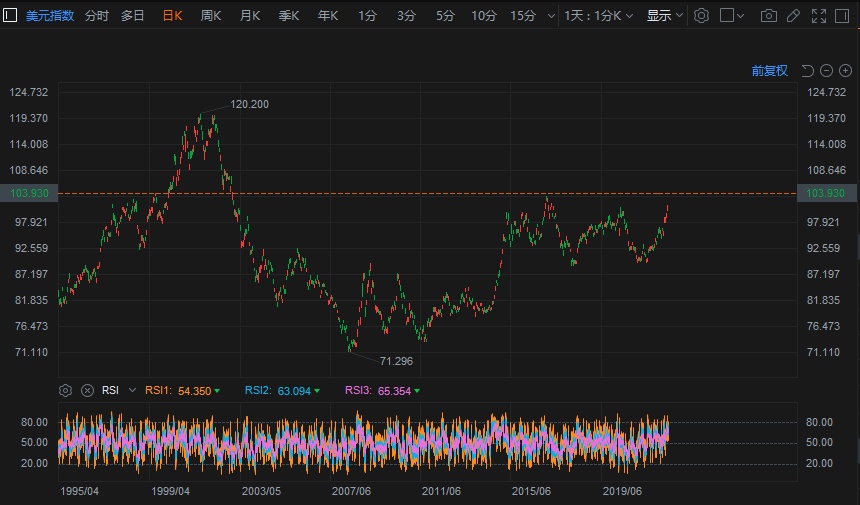Switch to the 分时 intraday tab
Screen dimensions: 860x505
(97, 16)
